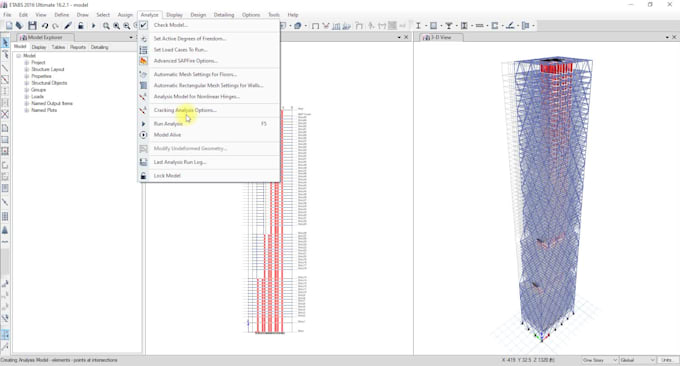Click the Advanced SAPFire Options icon
Viewport: 680px width, 366px height.
click(144, 61)
